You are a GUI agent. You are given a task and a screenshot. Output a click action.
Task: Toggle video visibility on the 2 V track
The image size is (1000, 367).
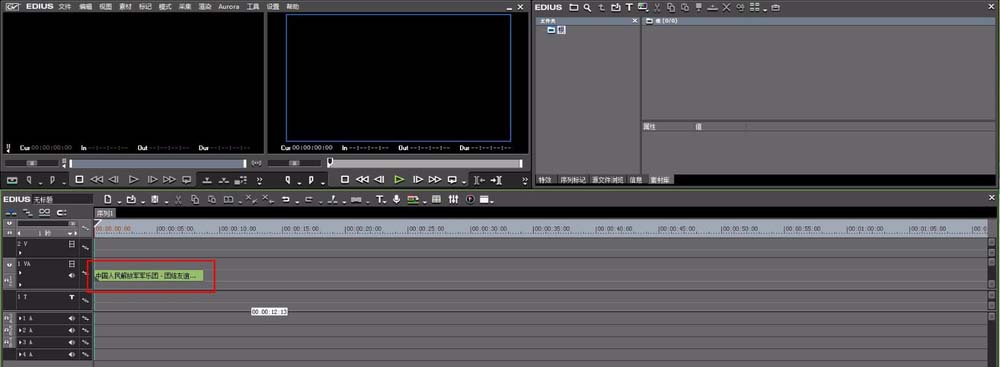[71, 244]
